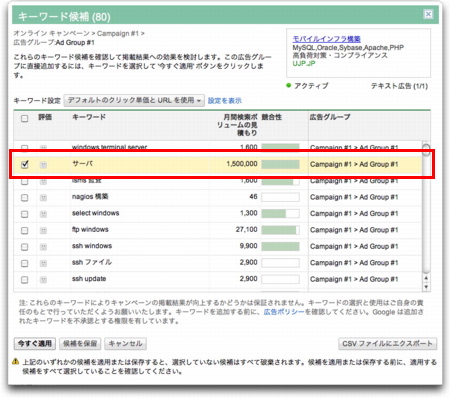Screen dimensions: 450x398
Task: Click the nagios 構築 keyword text
Action: [90, 197]
